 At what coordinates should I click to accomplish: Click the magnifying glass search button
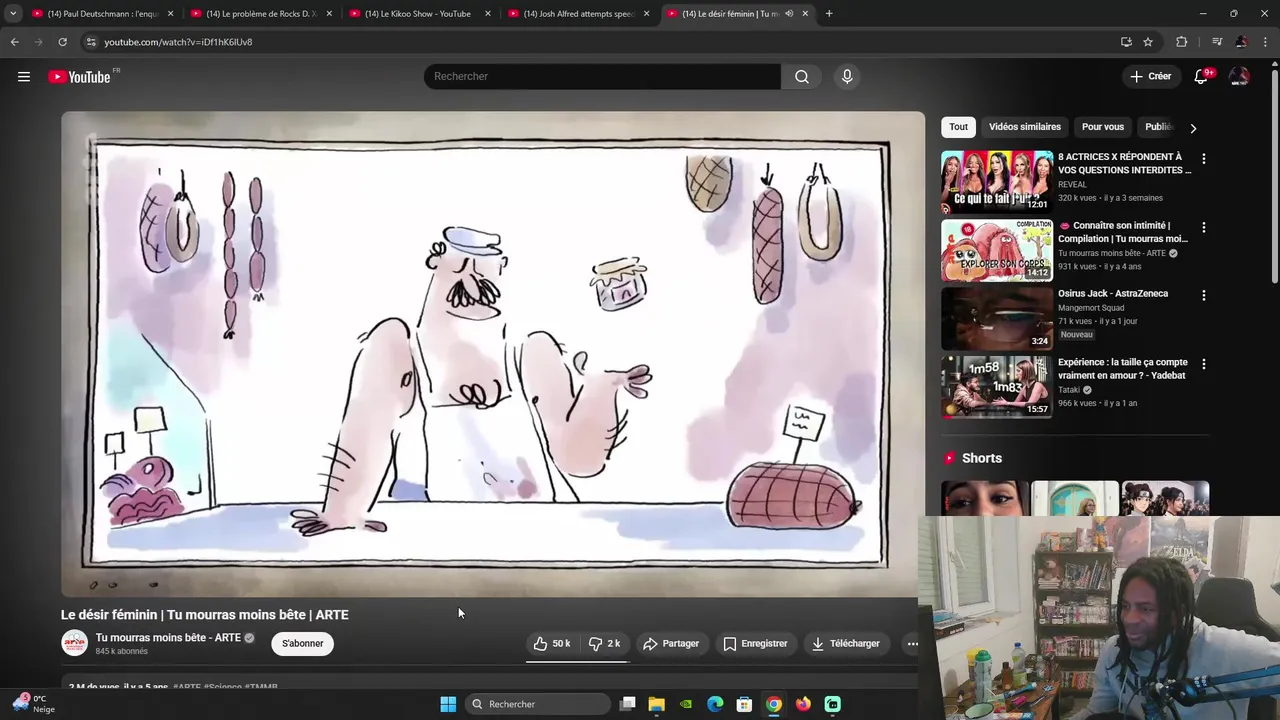tap(802, 77)
